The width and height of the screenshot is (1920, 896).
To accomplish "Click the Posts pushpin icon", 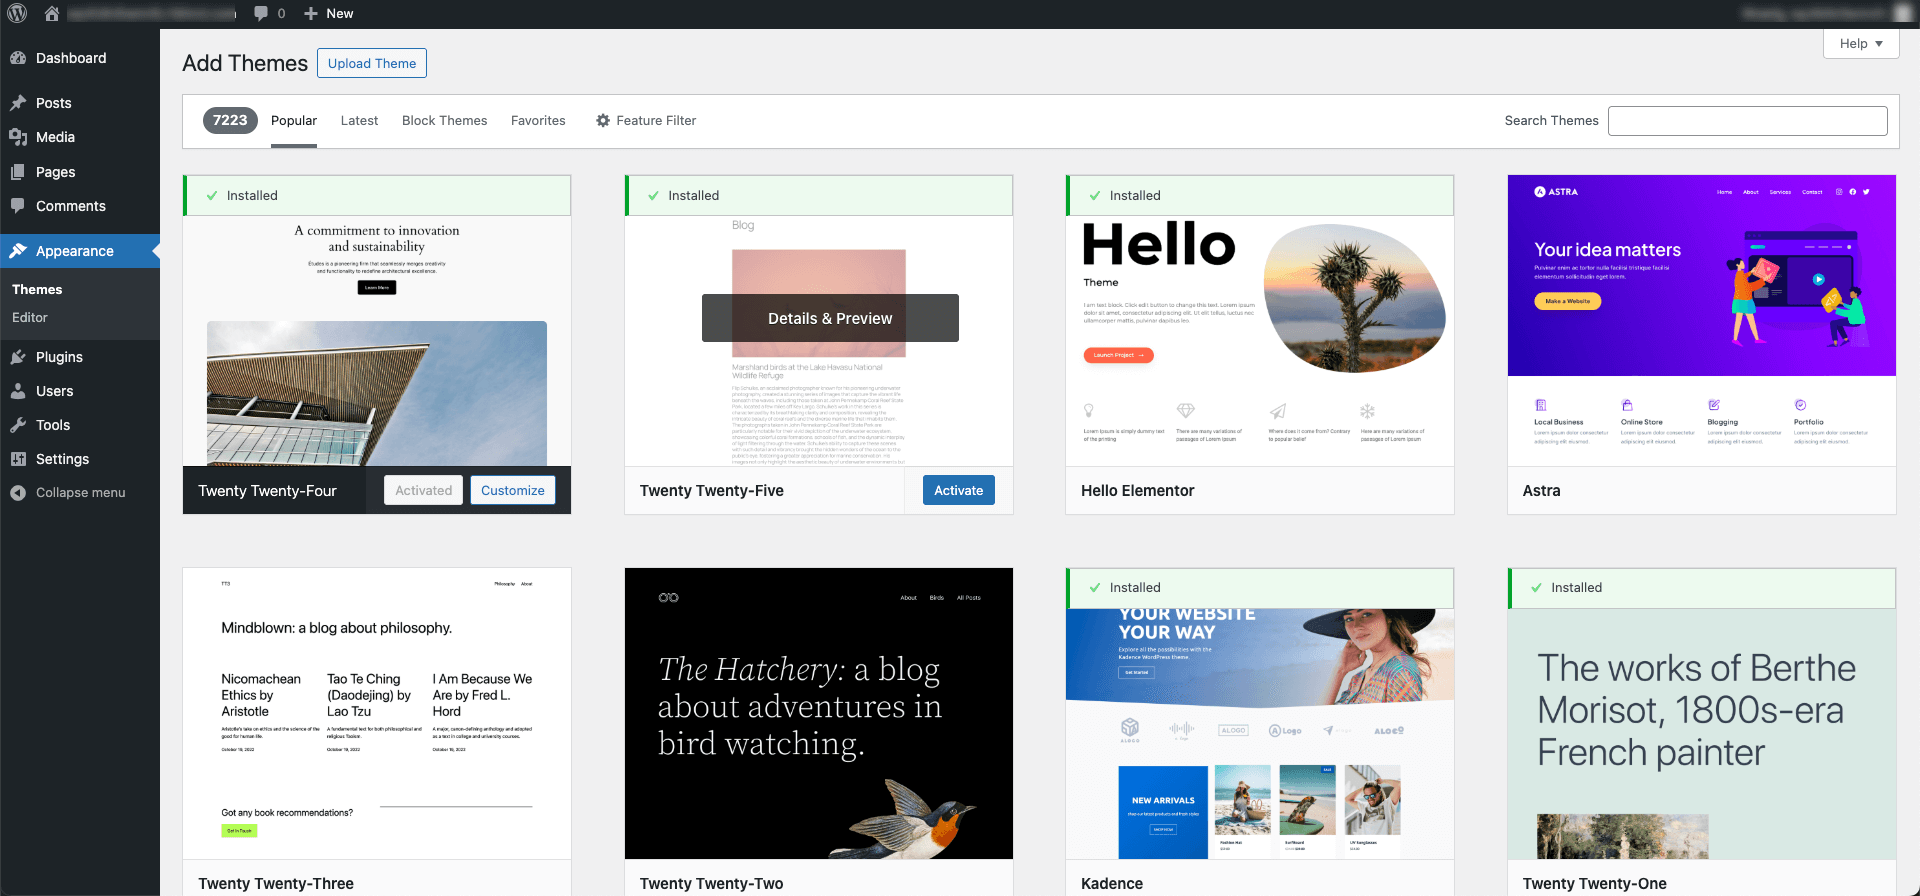I will (x=18, y=103).
